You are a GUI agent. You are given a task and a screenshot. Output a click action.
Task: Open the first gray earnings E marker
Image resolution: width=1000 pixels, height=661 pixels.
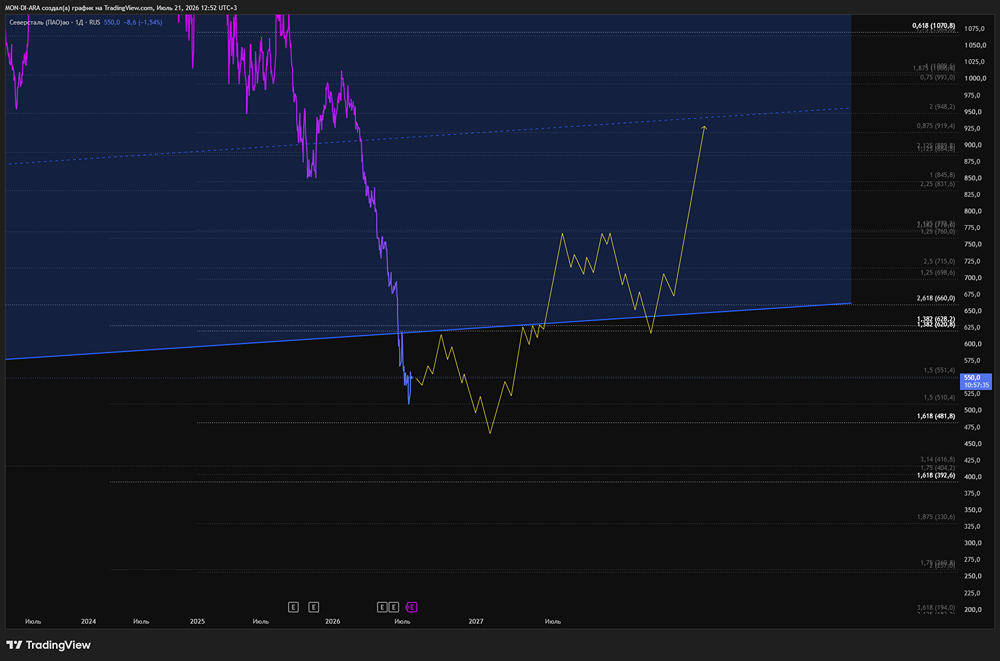(x=293, y=607)
